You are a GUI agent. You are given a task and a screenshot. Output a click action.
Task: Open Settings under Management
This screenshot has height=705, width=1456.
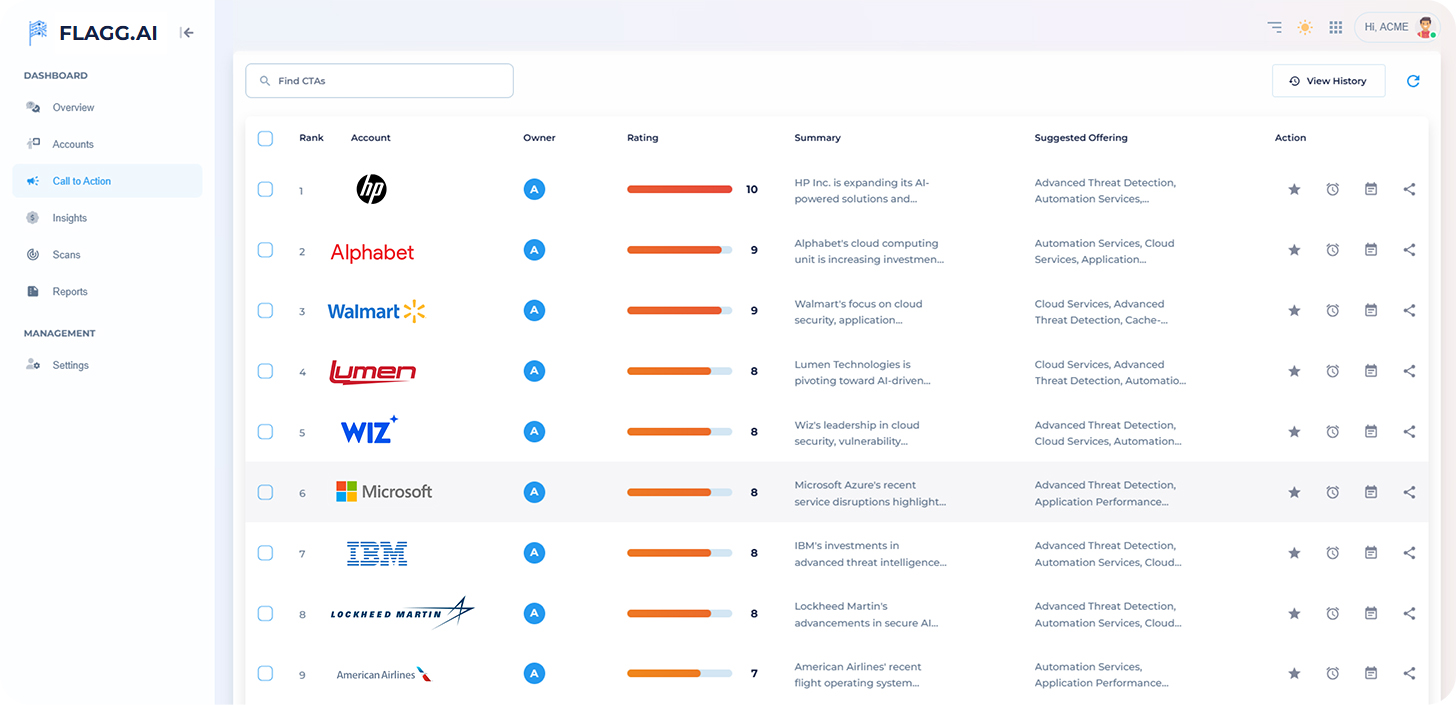[107, 365]
